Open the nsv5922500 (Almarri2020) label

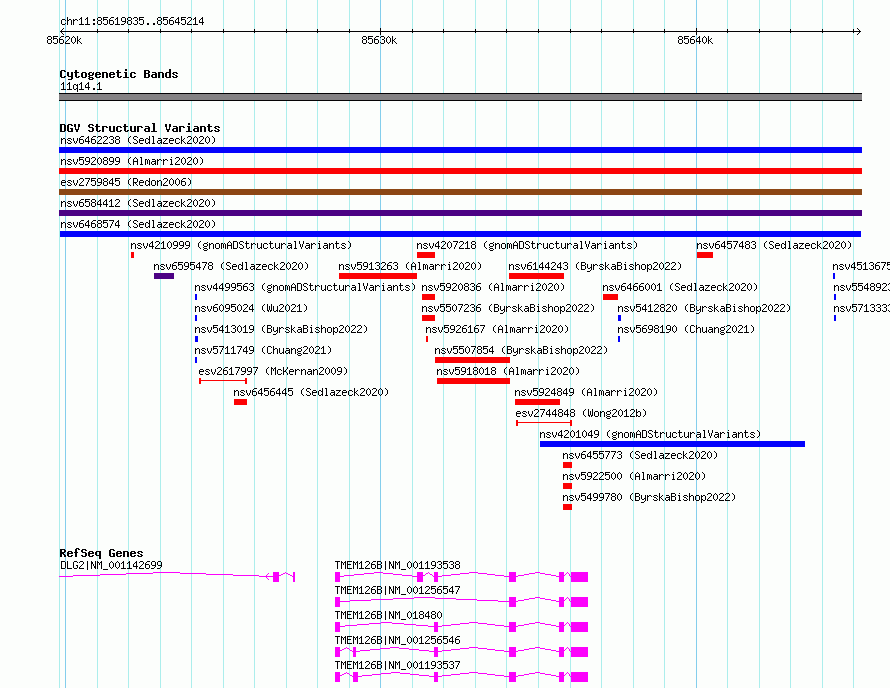tap(634, 476)
